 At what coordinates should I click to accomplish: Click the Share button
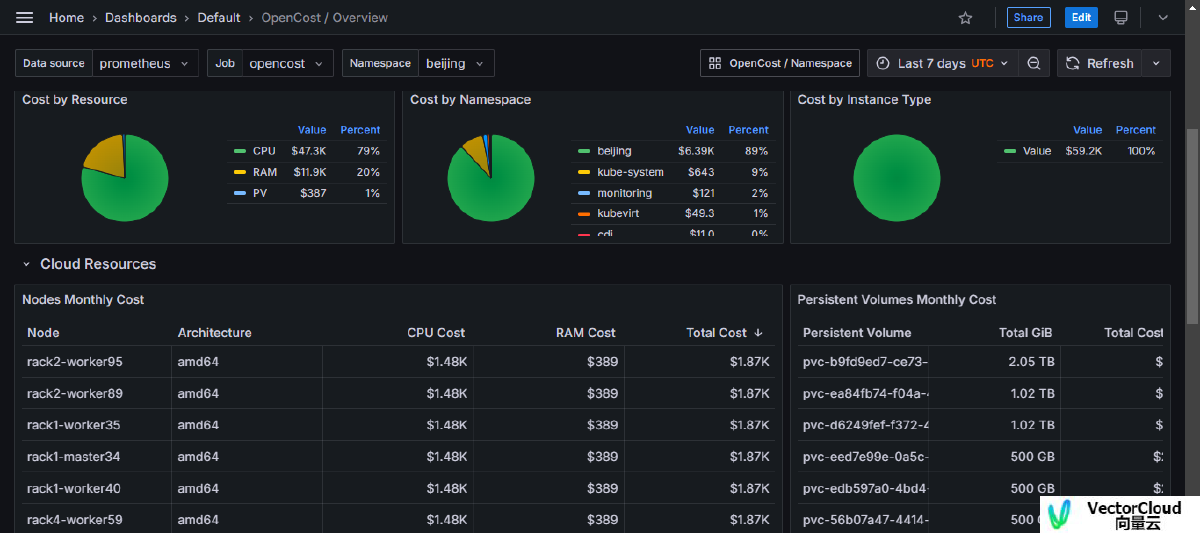click(1028, 17)
